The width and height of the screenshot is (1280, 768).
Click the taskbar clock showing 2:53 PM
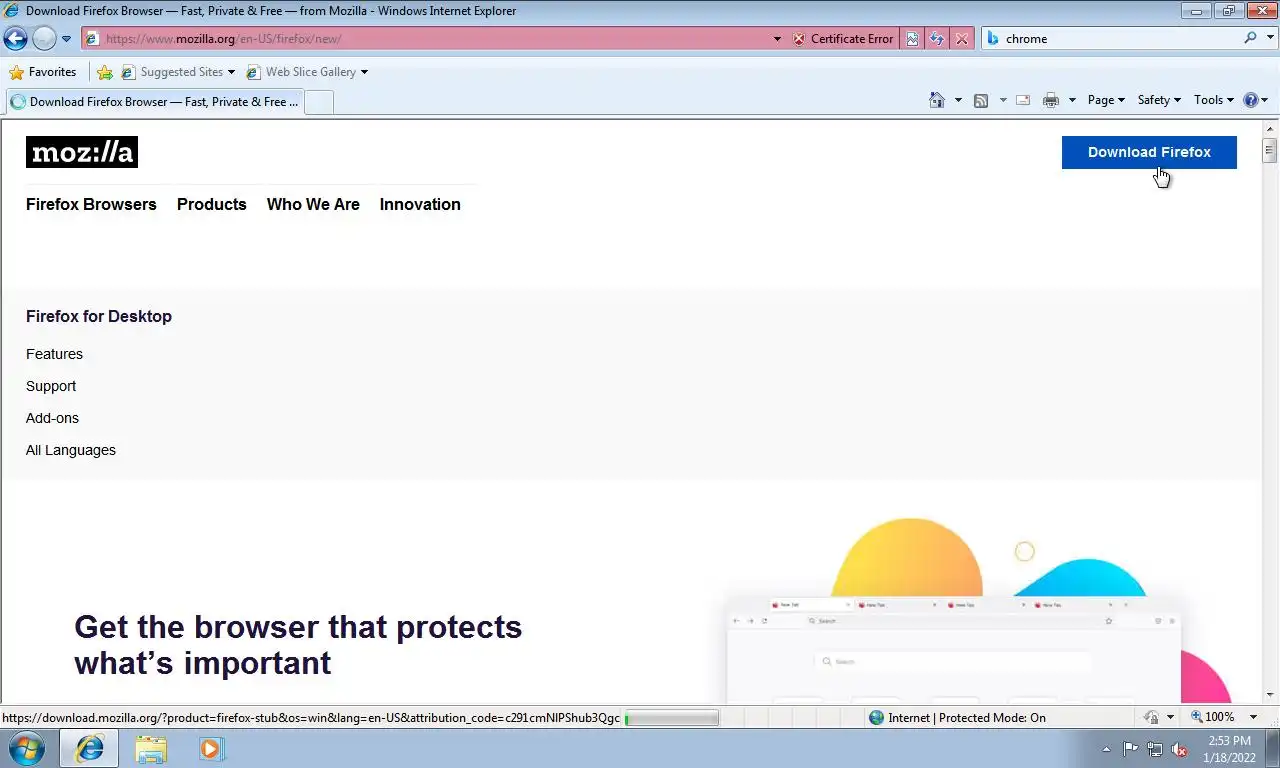click(1230, 749)
